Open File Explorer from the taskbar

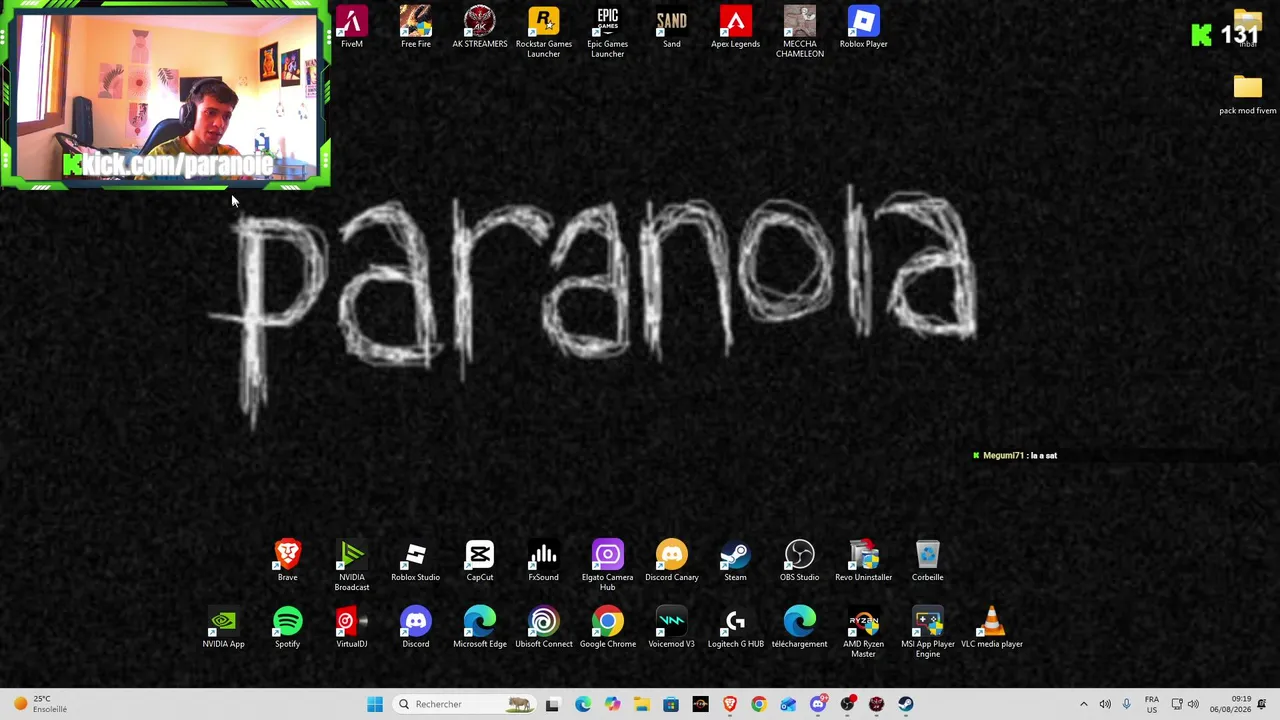click(x=642, y=704)
